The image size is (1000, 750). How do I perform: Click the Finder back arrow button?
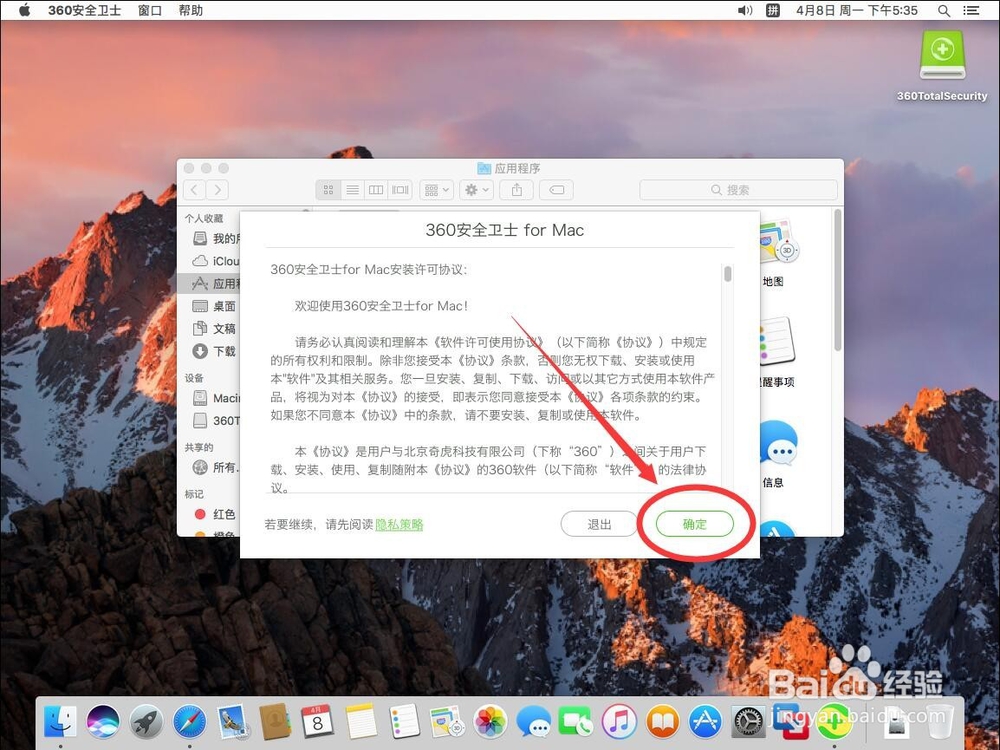tap(195, 189)
